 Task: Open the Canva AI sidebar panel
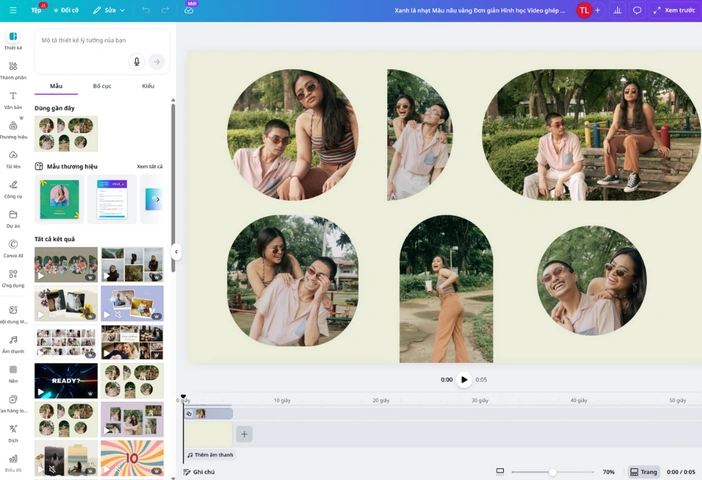coord(13,248)
